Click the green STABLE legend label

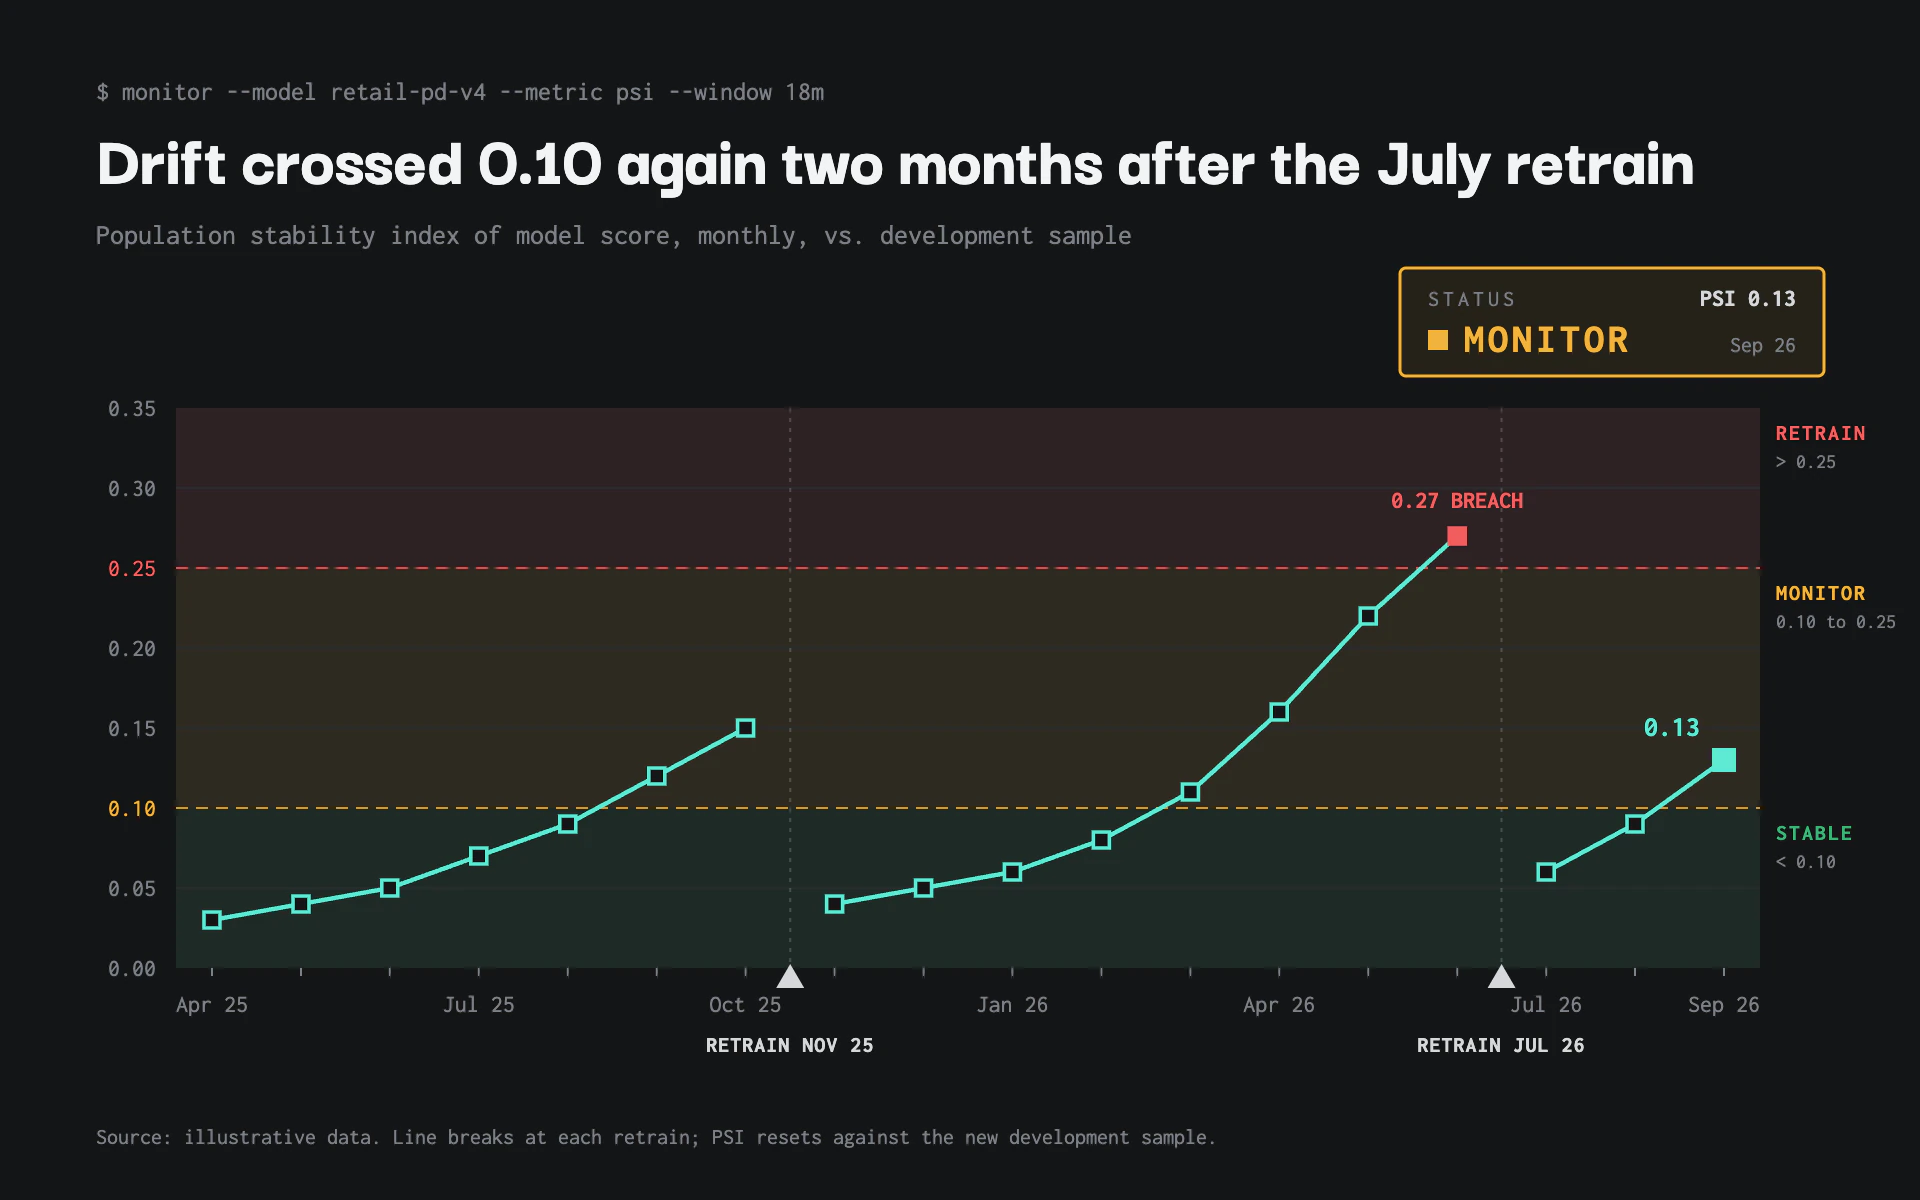coord(1814,833)
